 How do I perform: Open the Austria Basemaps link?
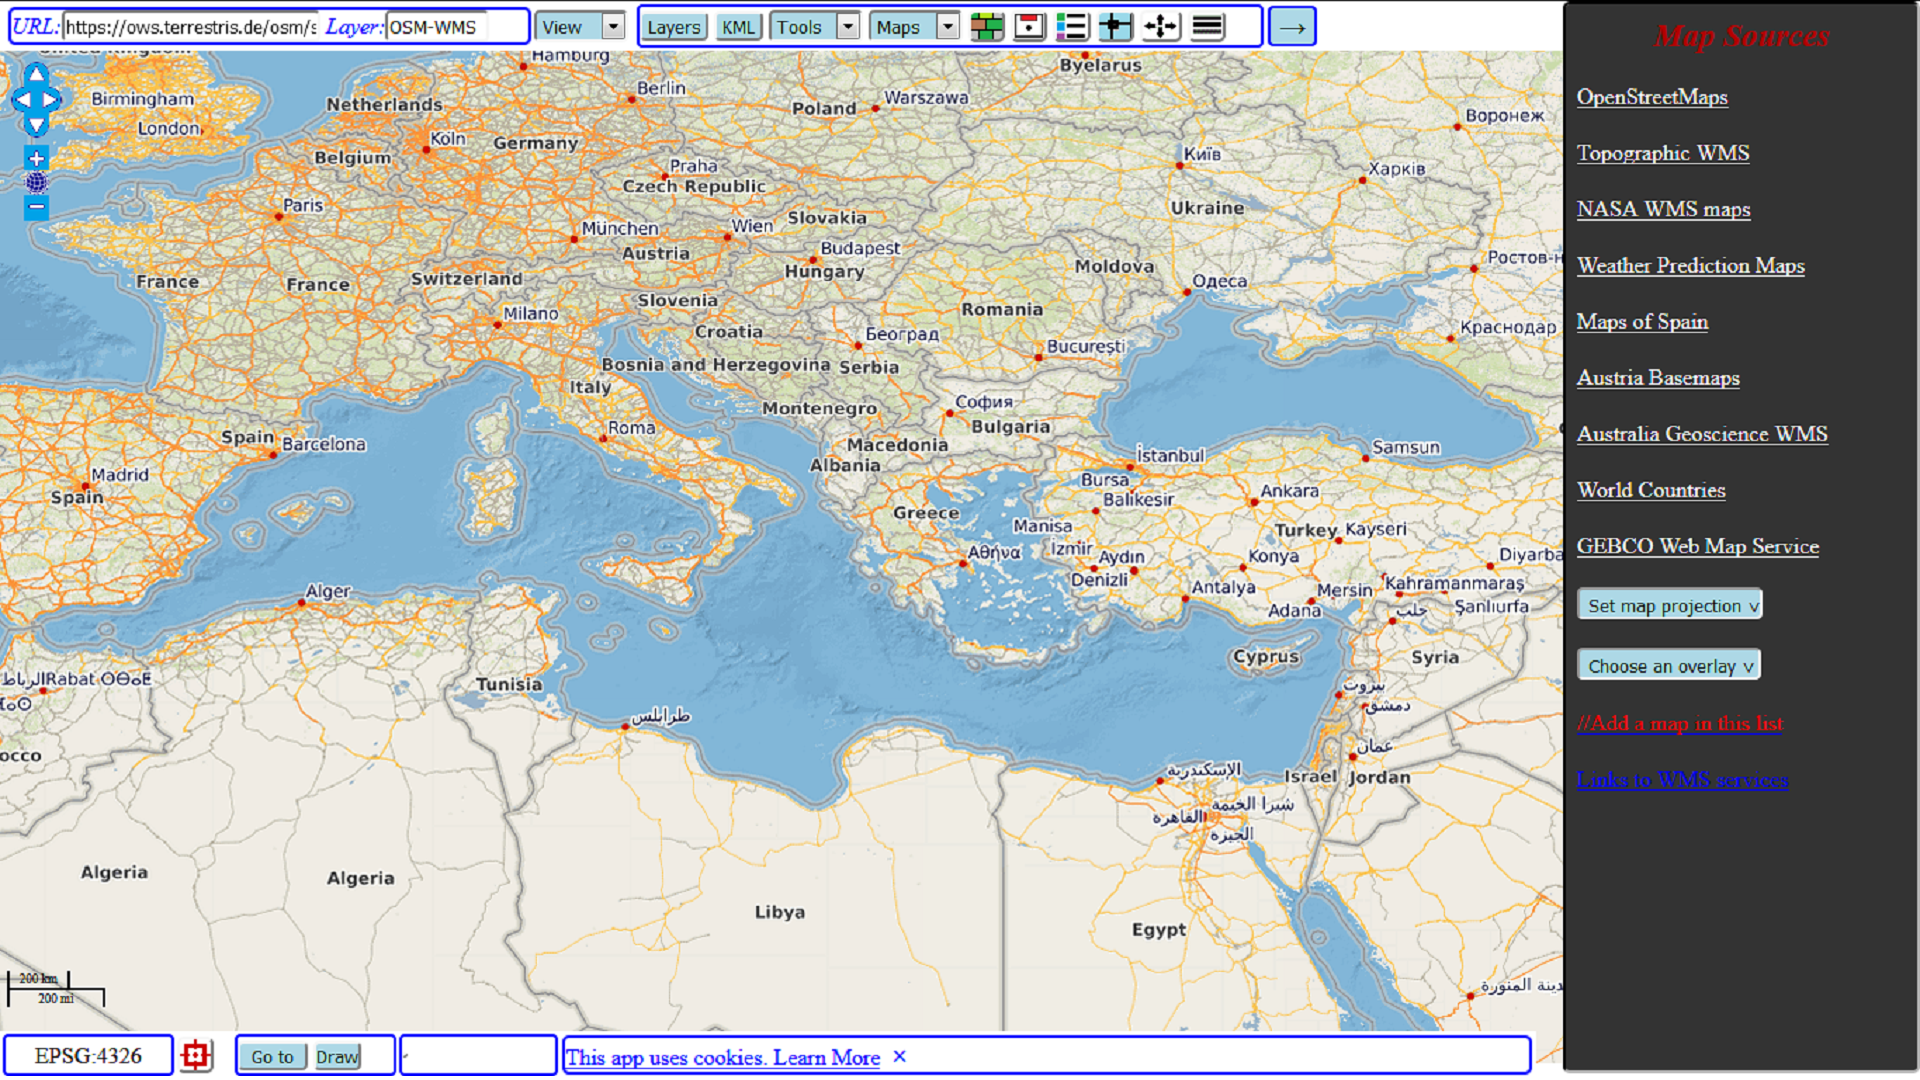pos(1658,377)
